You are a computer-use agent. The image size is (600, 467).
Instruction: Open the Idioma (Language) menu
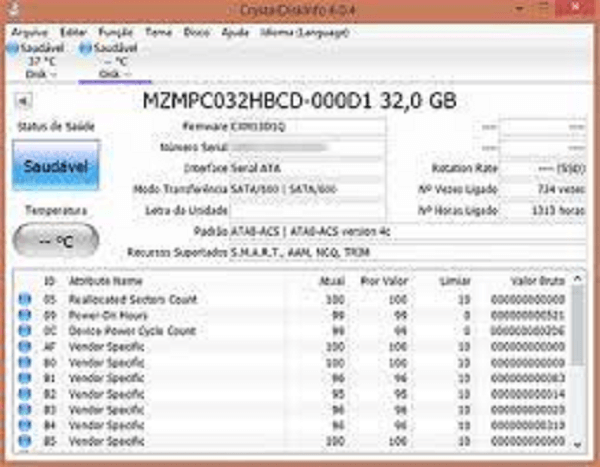tap(305, 32)
